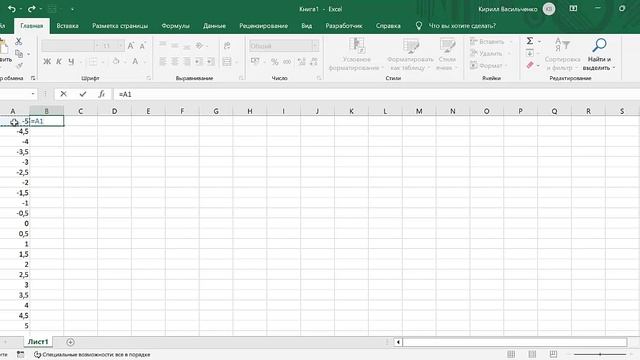Switch to Page Break Preview in the status bar
This screenshot has height=360, width=640.
point(553,354)
